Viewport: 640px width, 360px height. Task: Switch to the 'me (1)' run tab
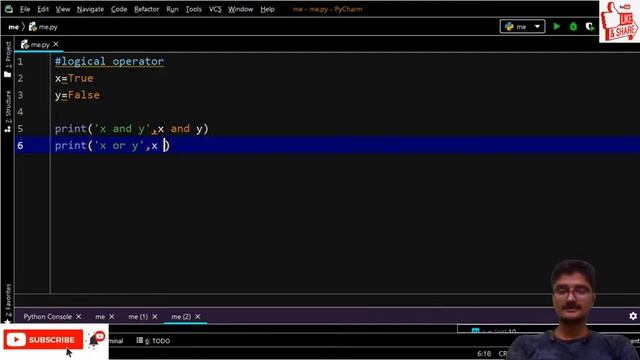(138, 317)
